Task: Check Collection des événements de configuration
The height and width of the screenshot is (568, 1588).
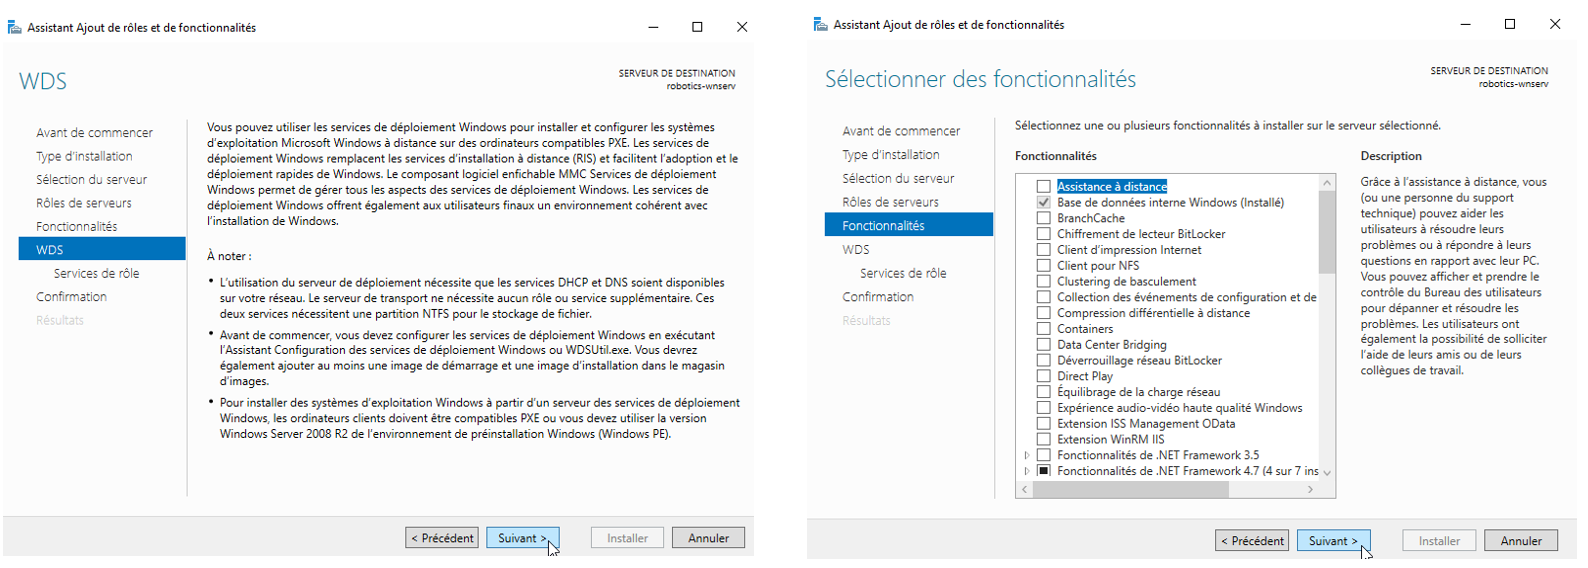Action: coord(1043,297)
